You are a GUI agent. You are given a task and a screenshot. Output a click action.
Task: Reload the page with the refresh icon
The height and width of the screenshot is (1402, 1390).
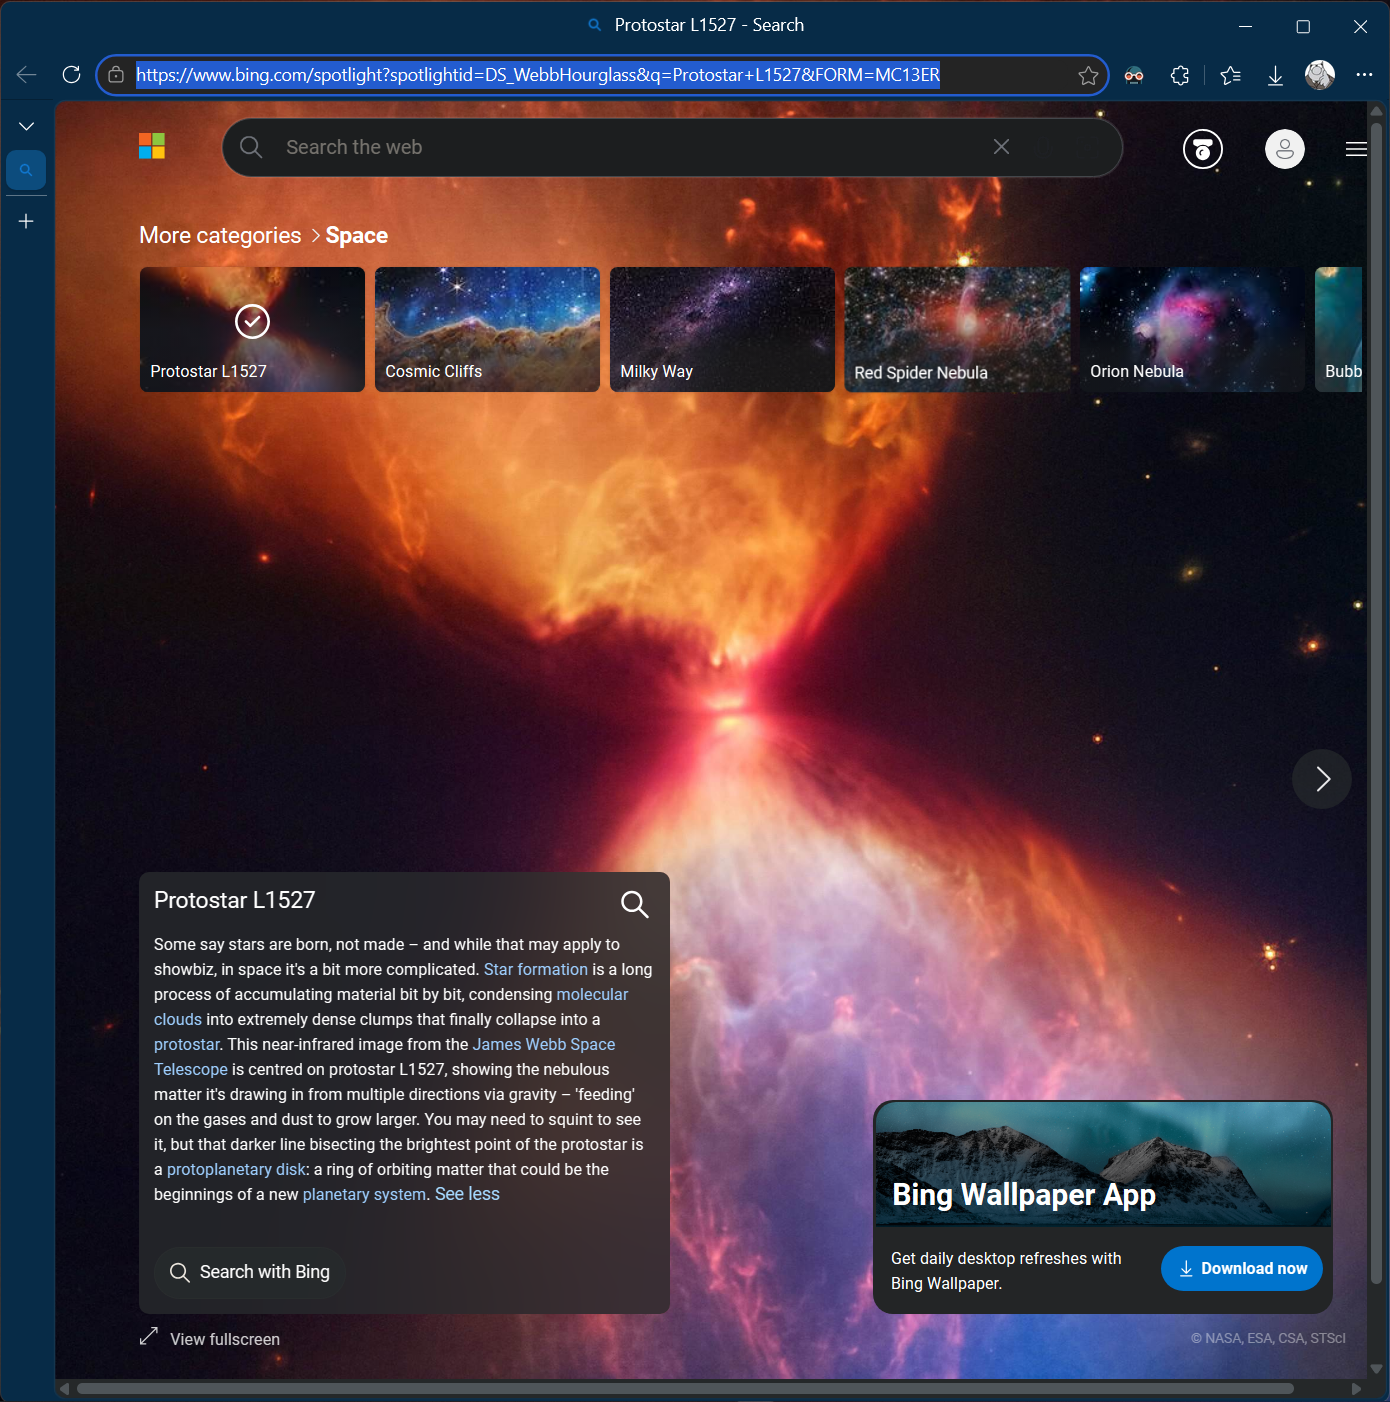(x=71, y=75)
